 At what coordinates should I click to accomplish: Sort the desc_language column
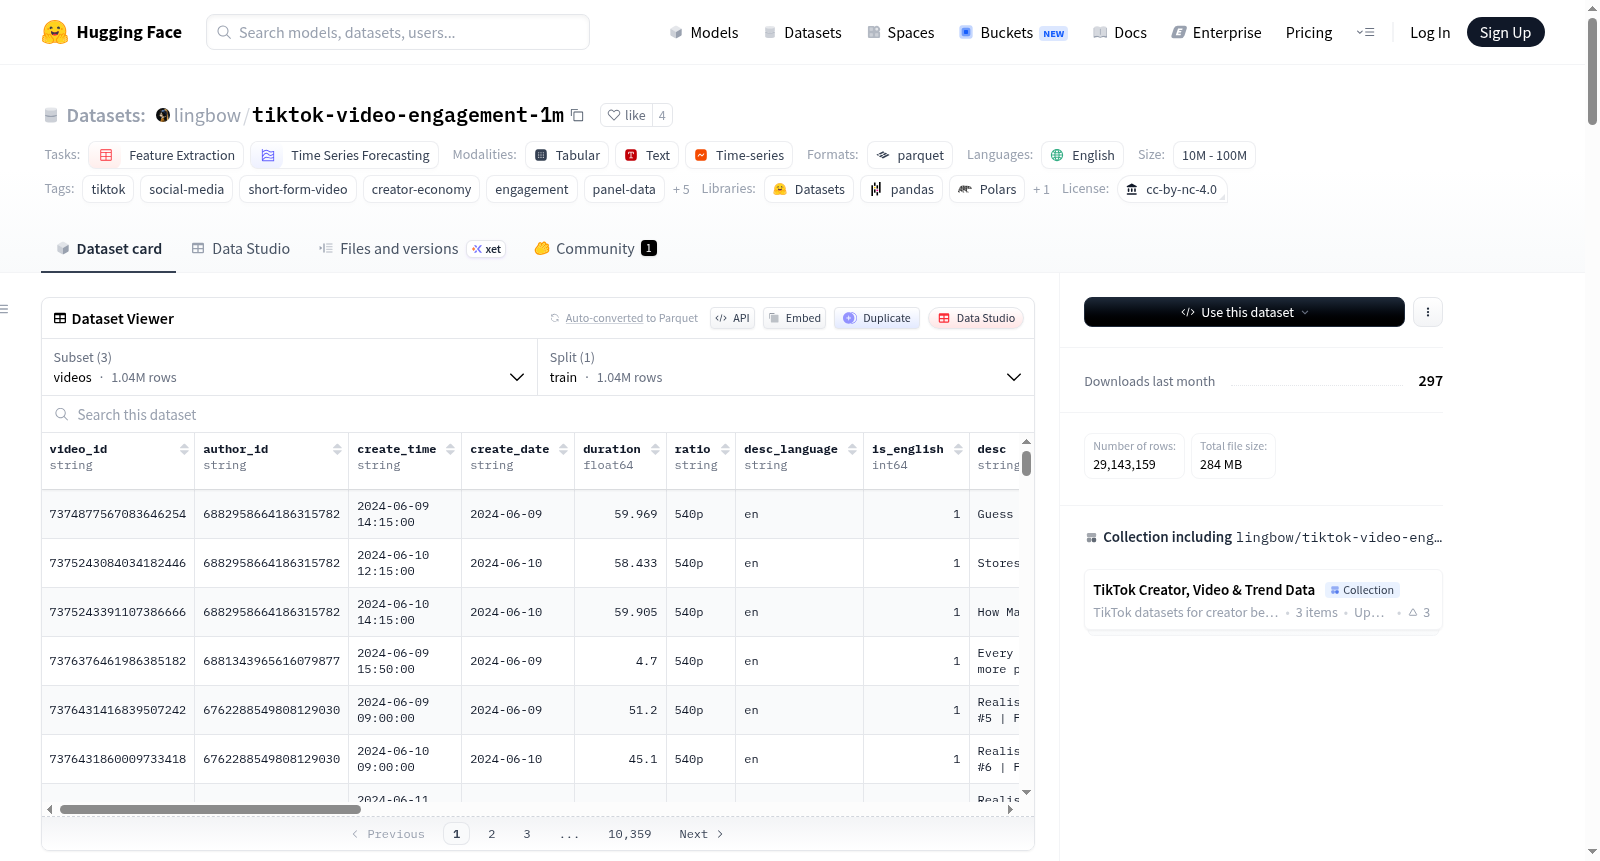(852, 449)
